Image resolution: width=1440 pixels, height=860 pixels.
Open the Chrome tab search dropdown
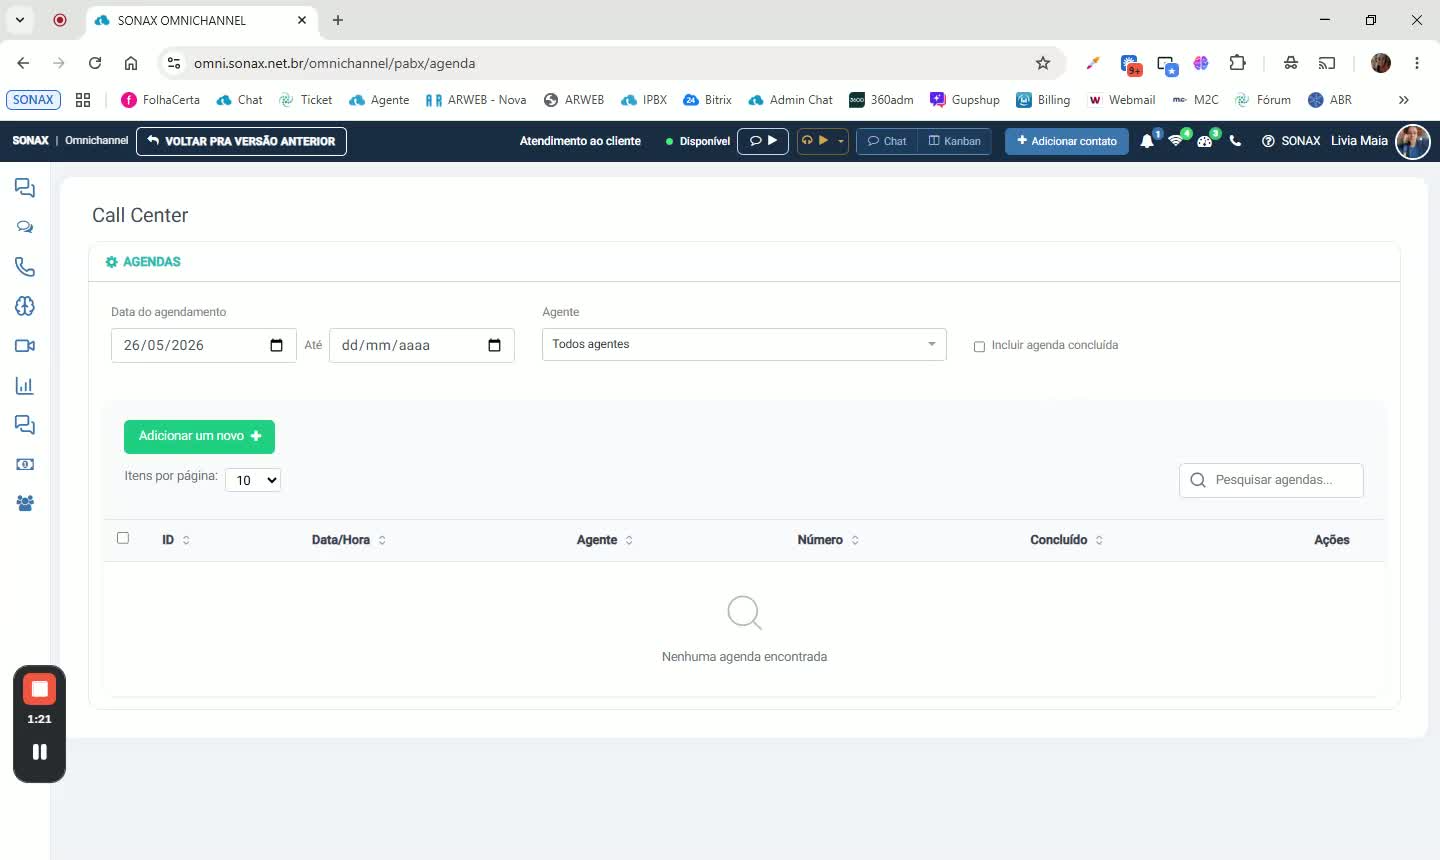(20, 20)
